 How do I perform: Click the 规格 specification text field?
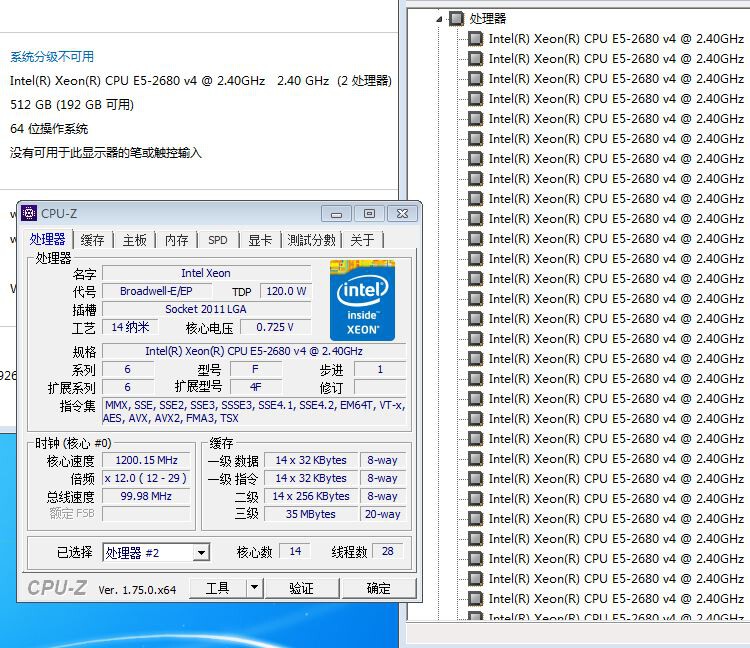pyautogui.click(x=254, y=351)
